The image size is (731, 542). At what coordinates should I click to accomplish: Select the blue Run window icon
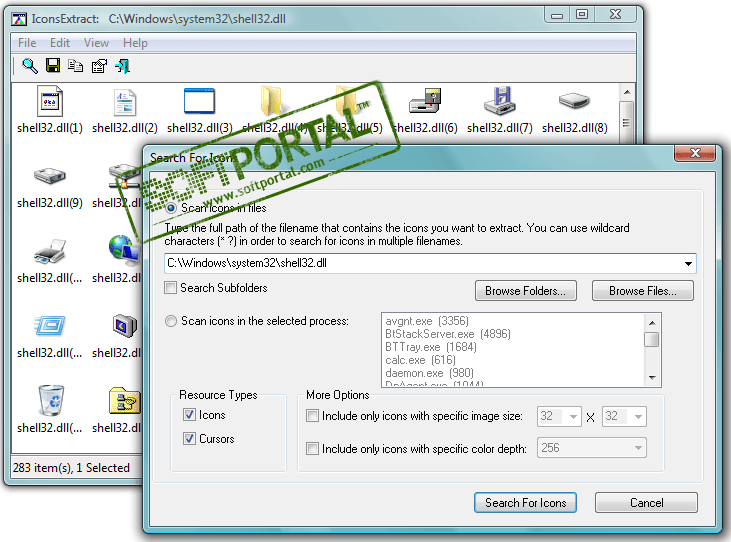[50, 325]
